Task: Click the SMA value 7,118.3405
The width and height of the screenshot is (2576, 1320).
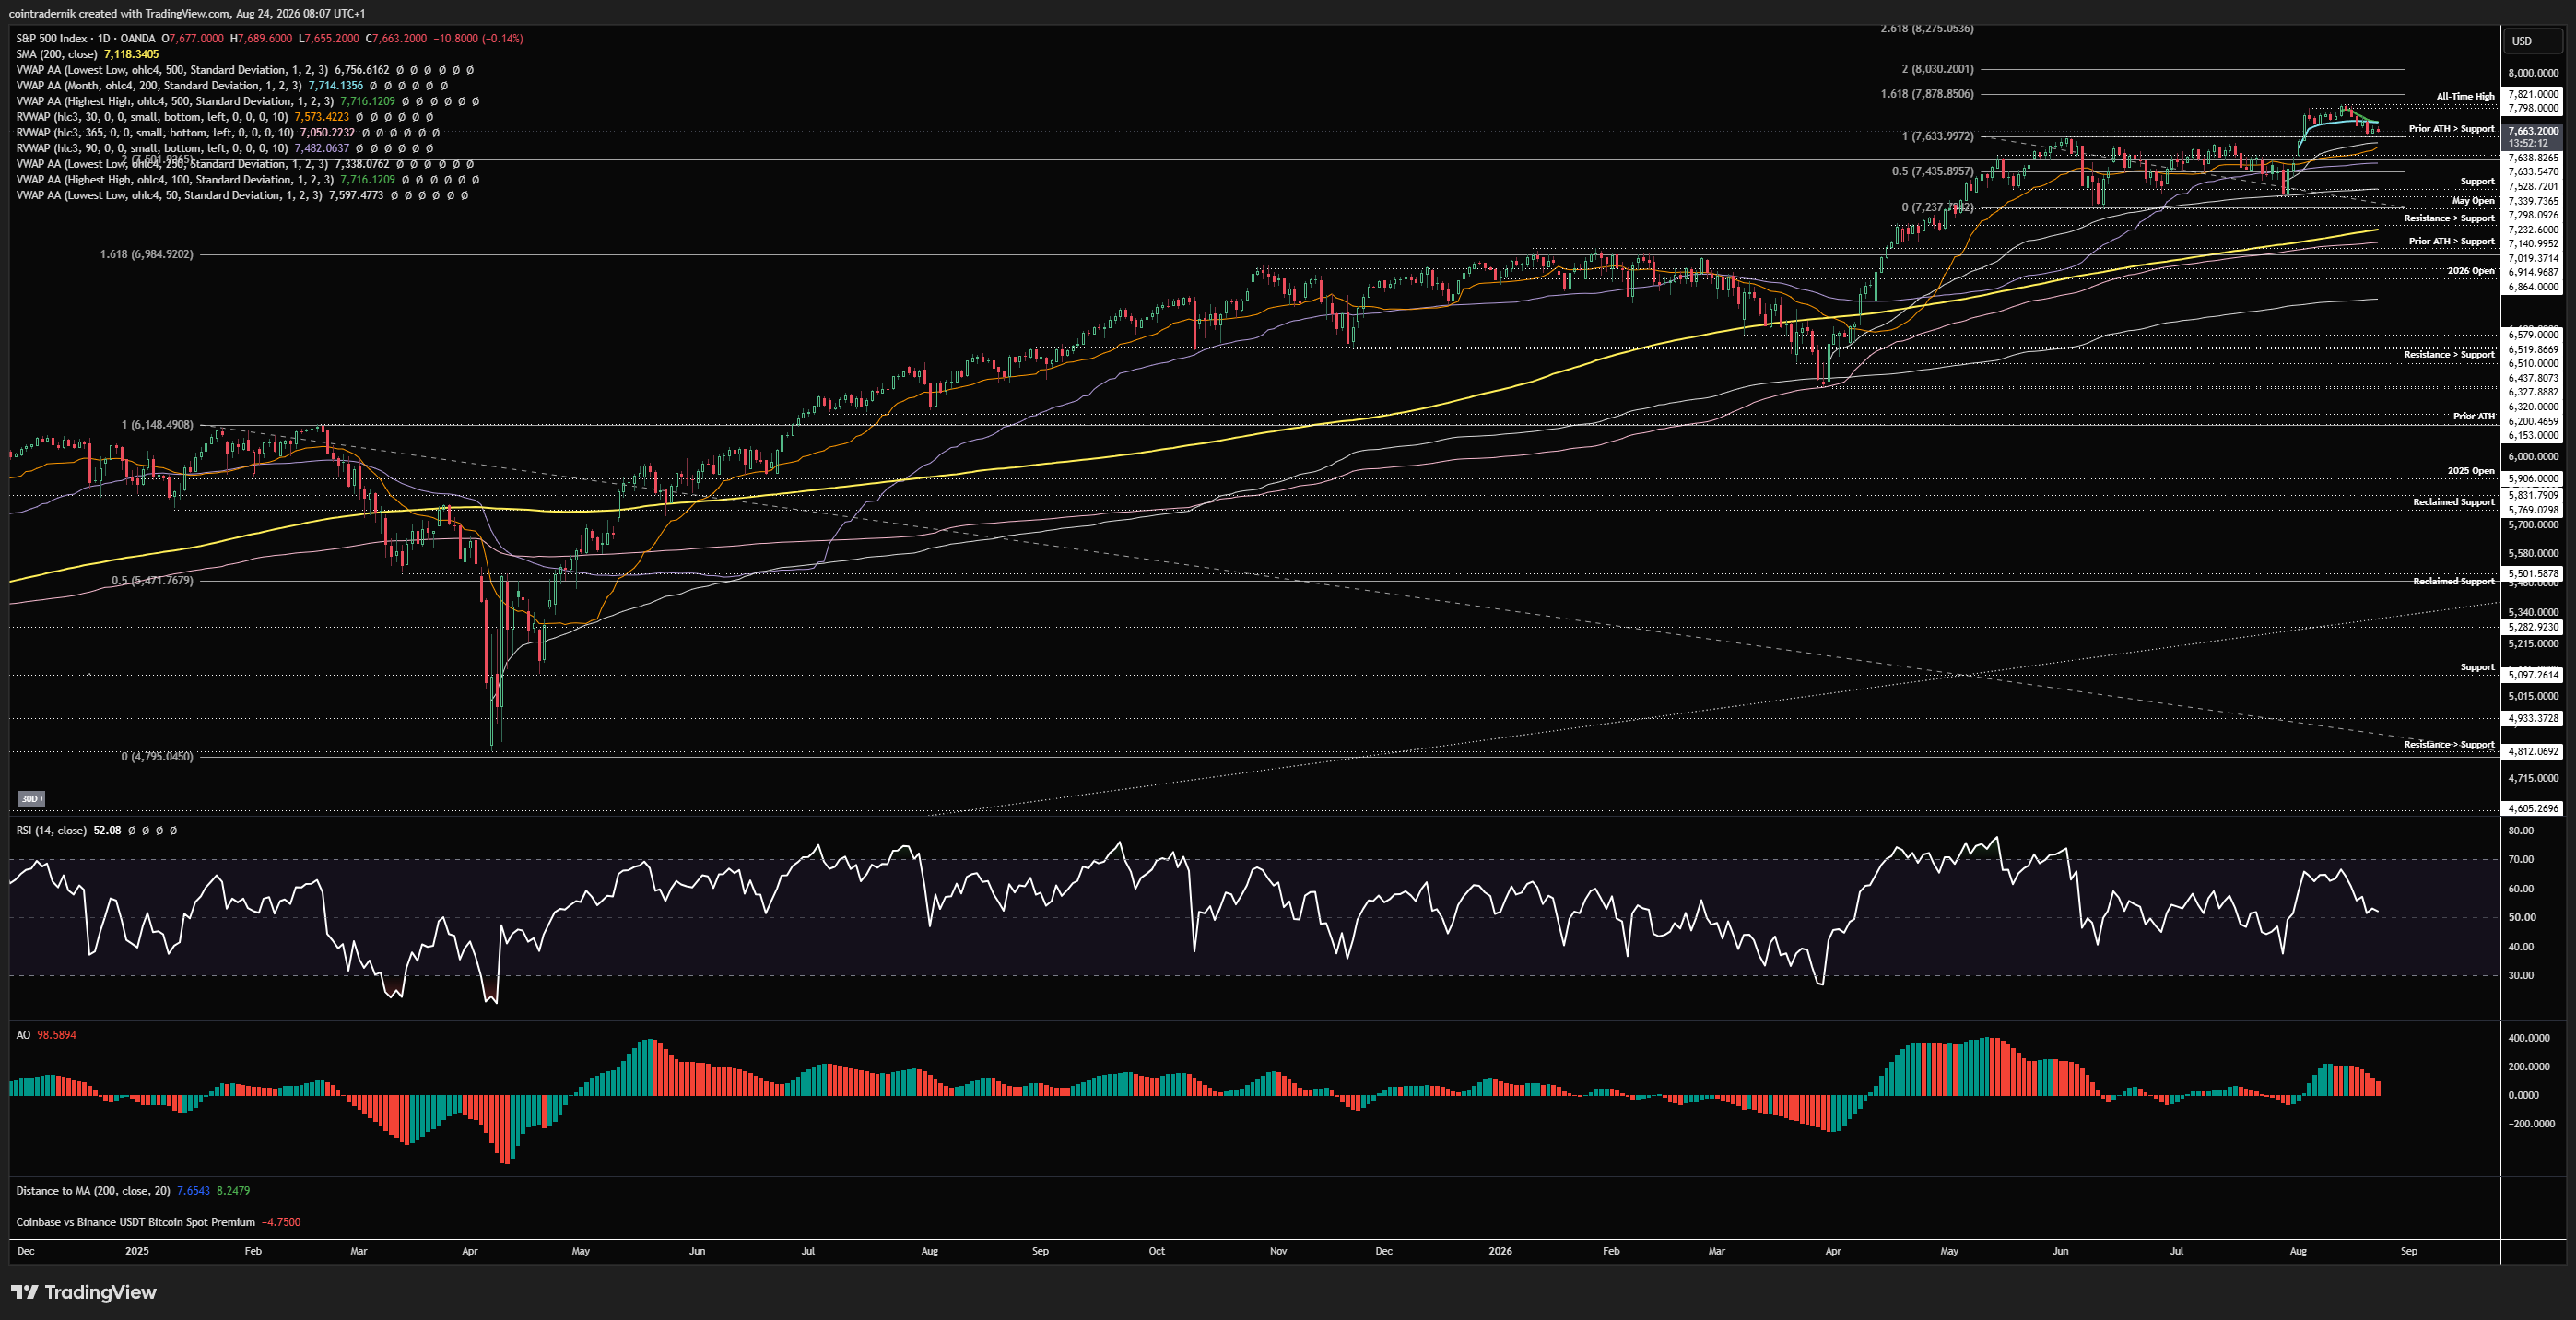Action: (131, 54)
